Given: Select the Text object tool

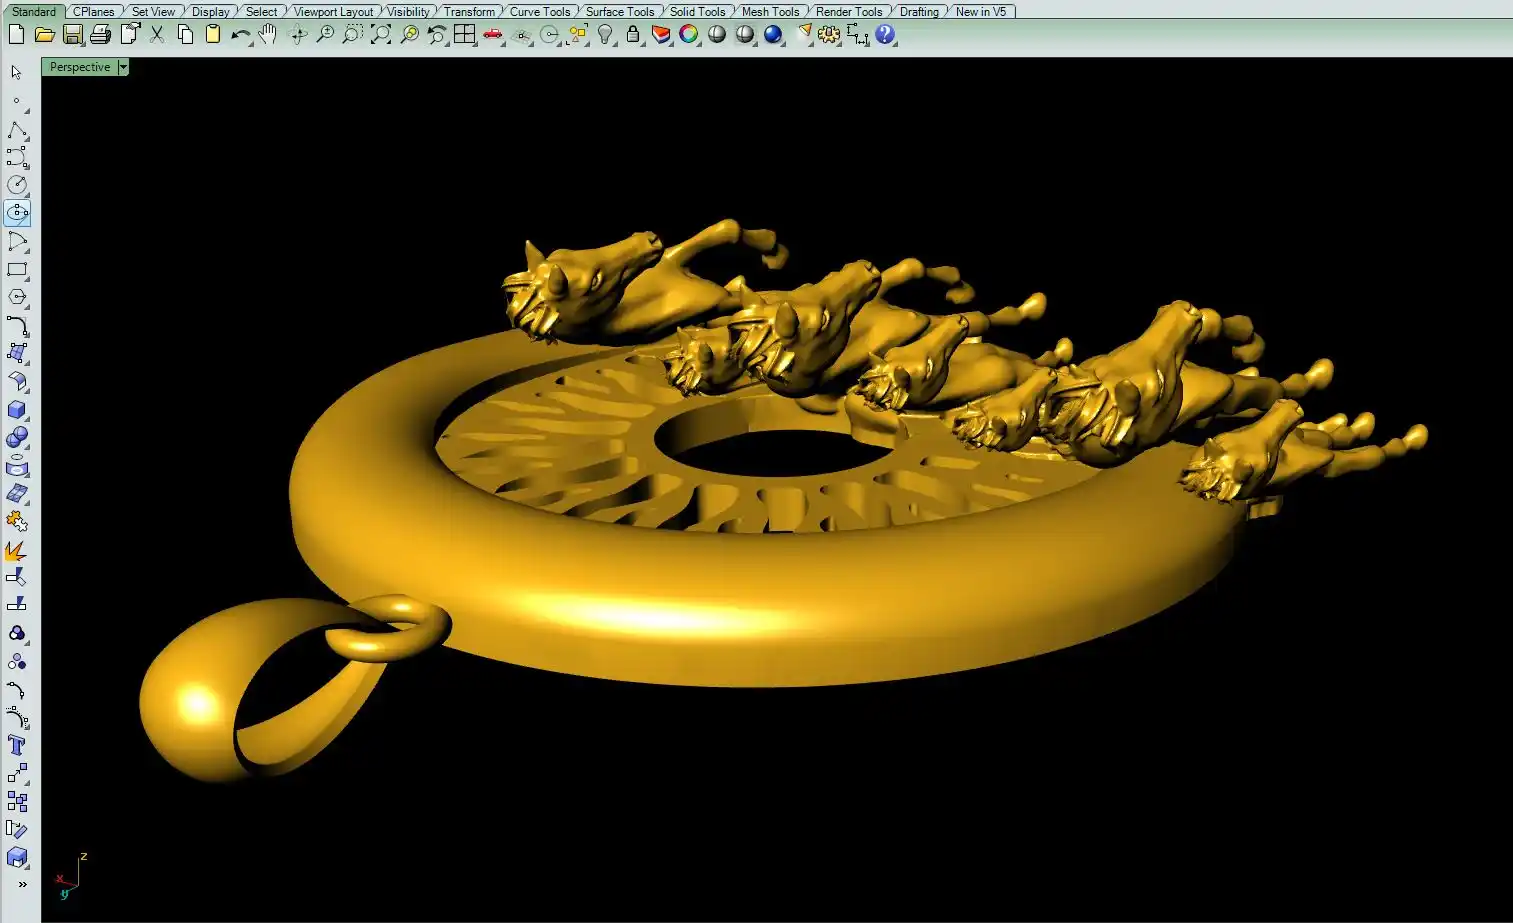Looking at the screenshot, I should (x=17, y=746).
